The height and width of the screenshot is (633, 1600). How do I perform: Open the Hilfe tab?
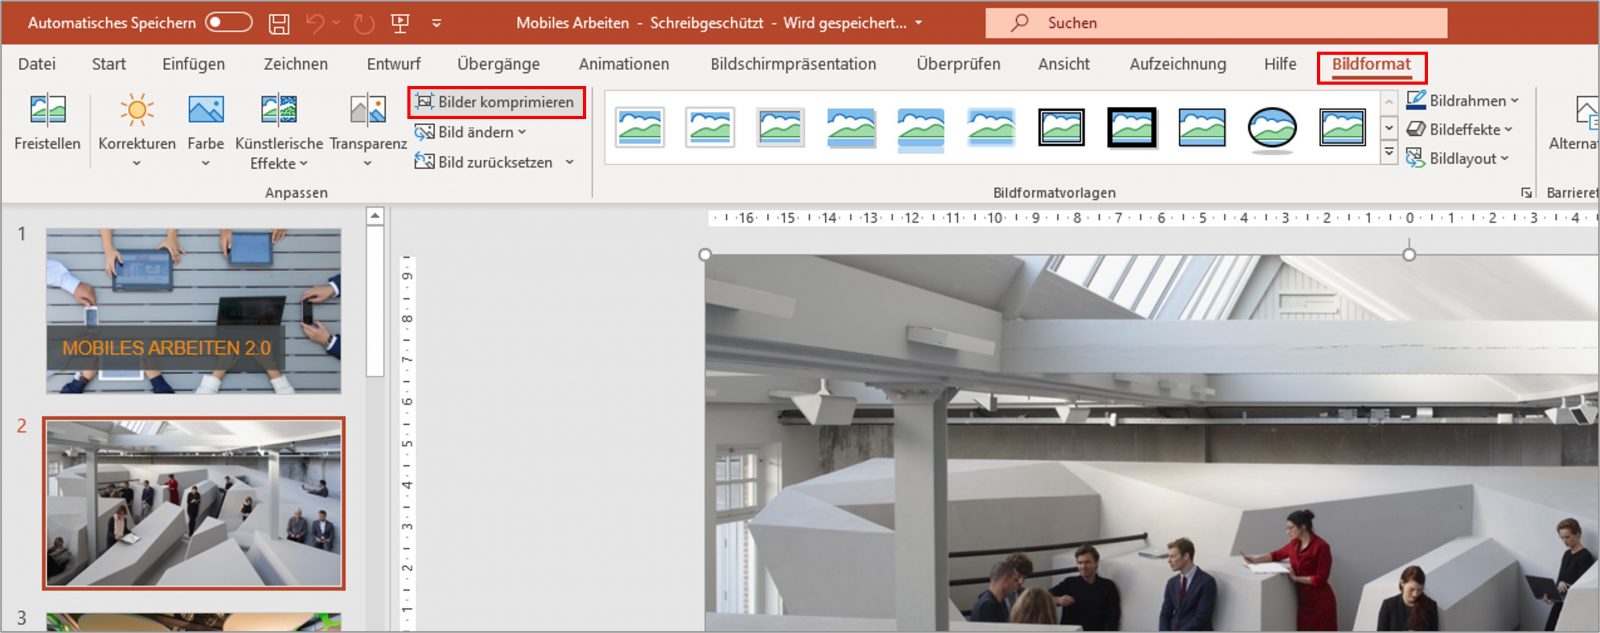click(x=1279, y=64)
